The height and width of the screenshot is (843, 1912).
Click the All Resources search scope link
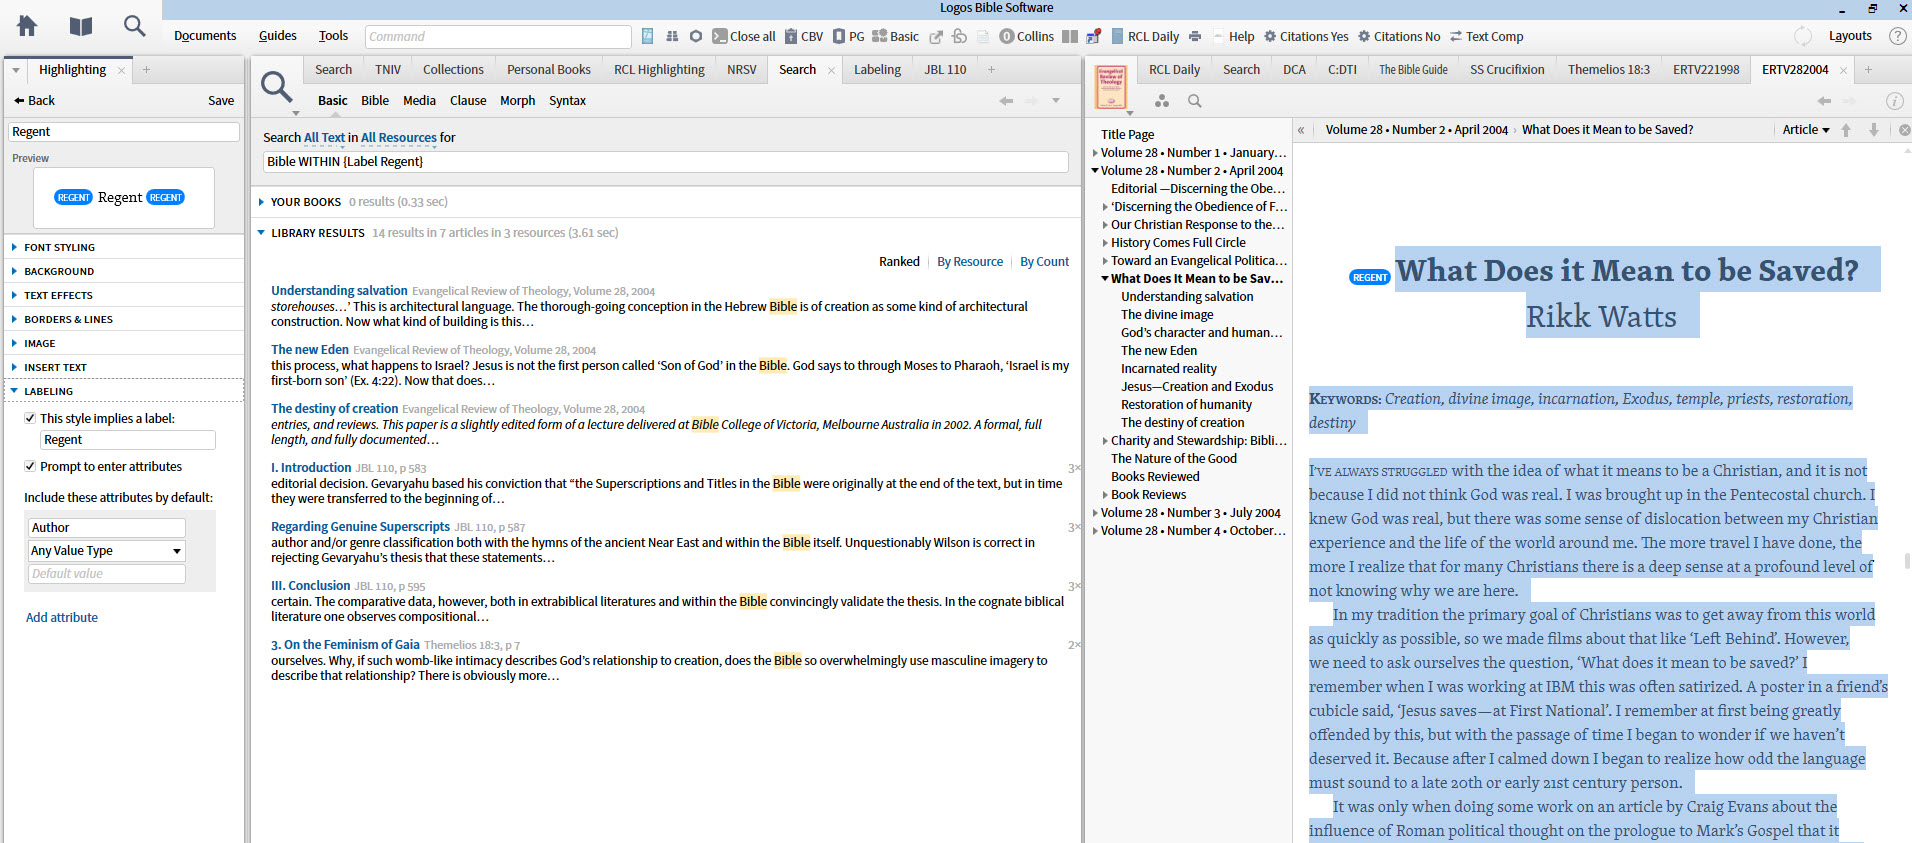(x=399, y=138)
